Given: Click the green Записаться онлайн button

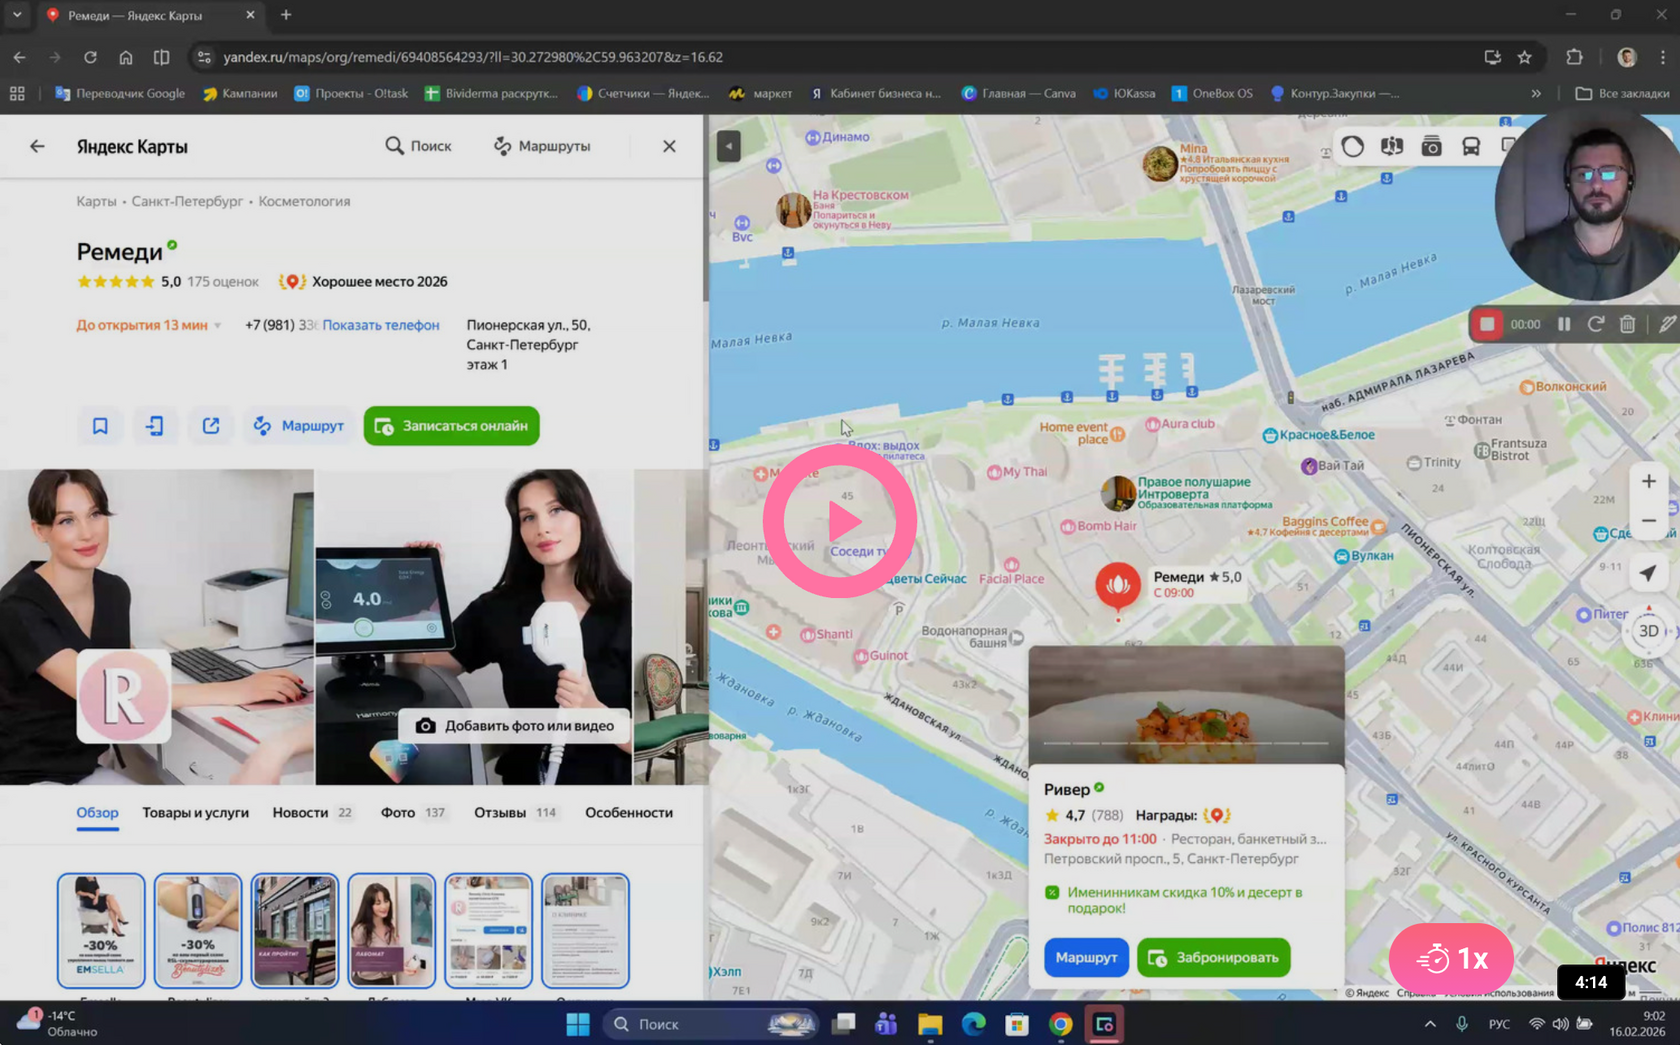Looking at the screenshot, I should coord(452,426).
